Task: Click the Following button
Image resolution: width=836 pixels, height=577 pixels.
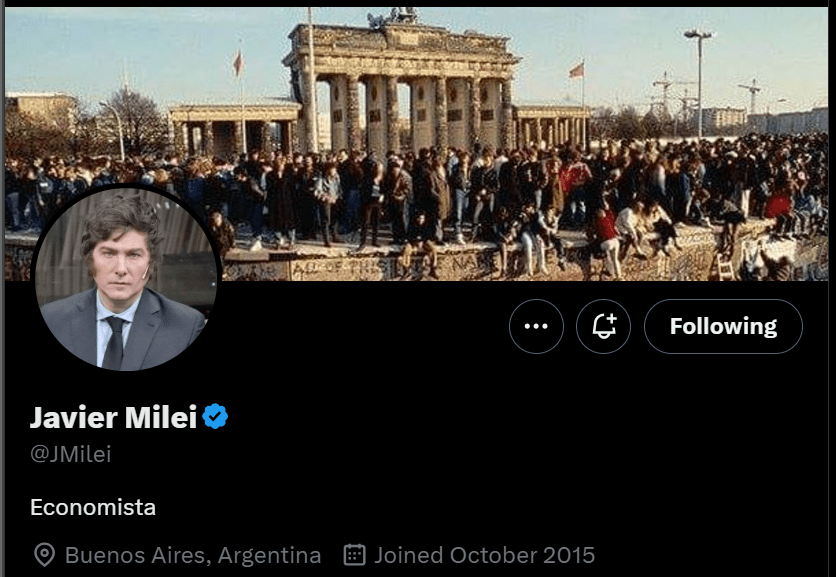Action: point(722,326)
